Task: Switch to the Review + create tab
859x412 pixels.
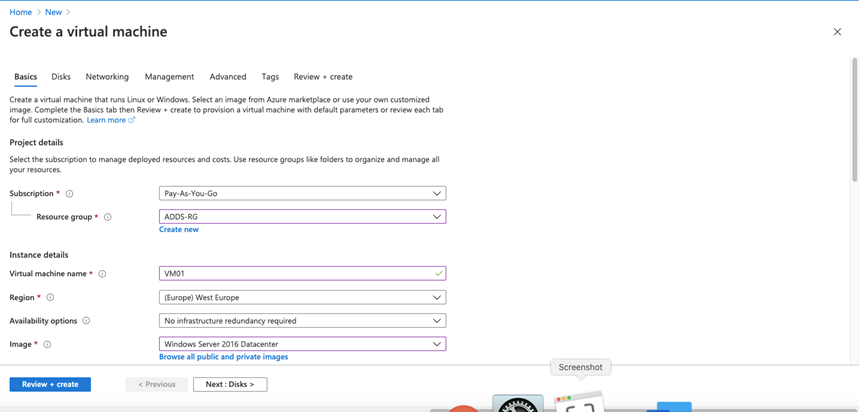Action: tap(323, 77)
